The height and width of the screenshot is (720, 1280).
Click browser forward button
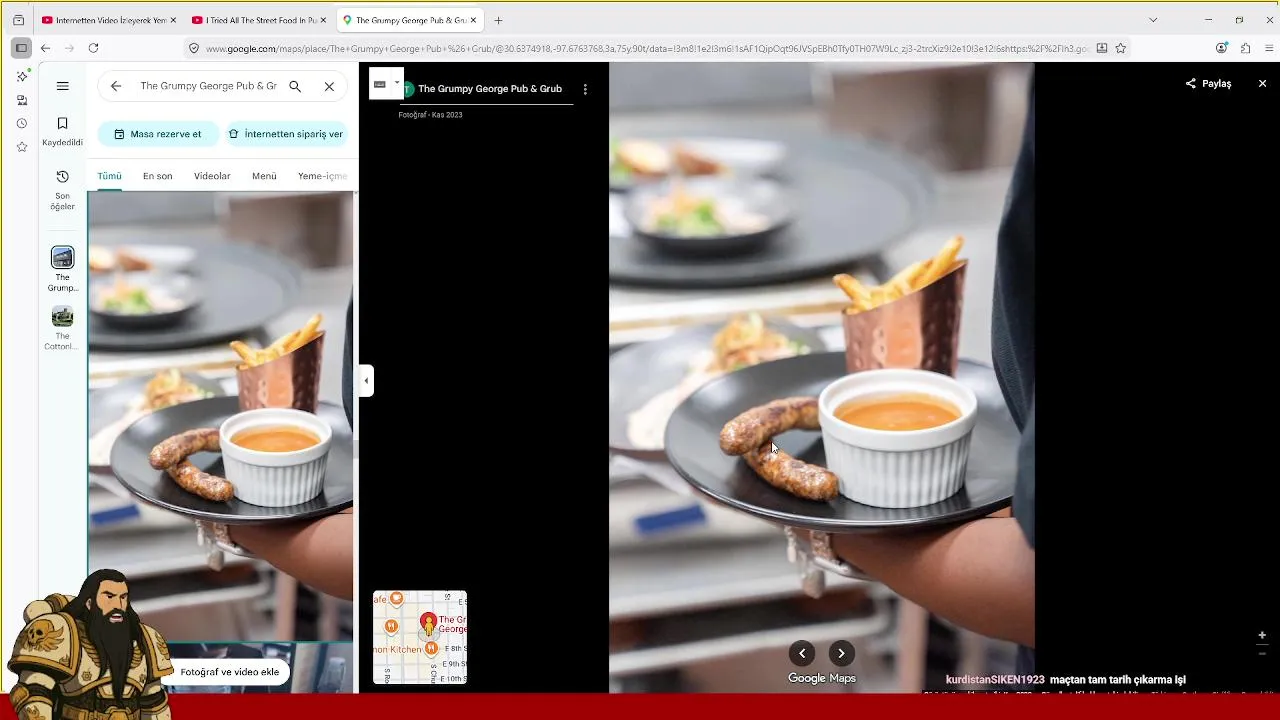(x=69, y=48)
